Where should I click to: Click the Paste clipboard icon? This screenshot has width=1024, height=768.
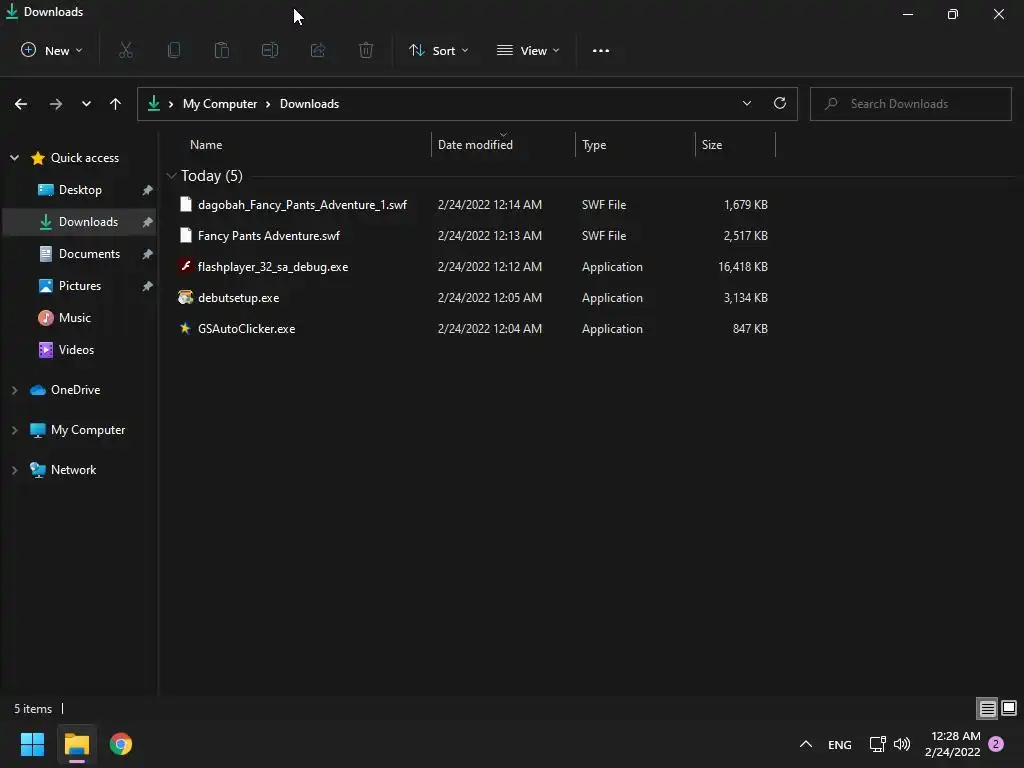point(222,50)
